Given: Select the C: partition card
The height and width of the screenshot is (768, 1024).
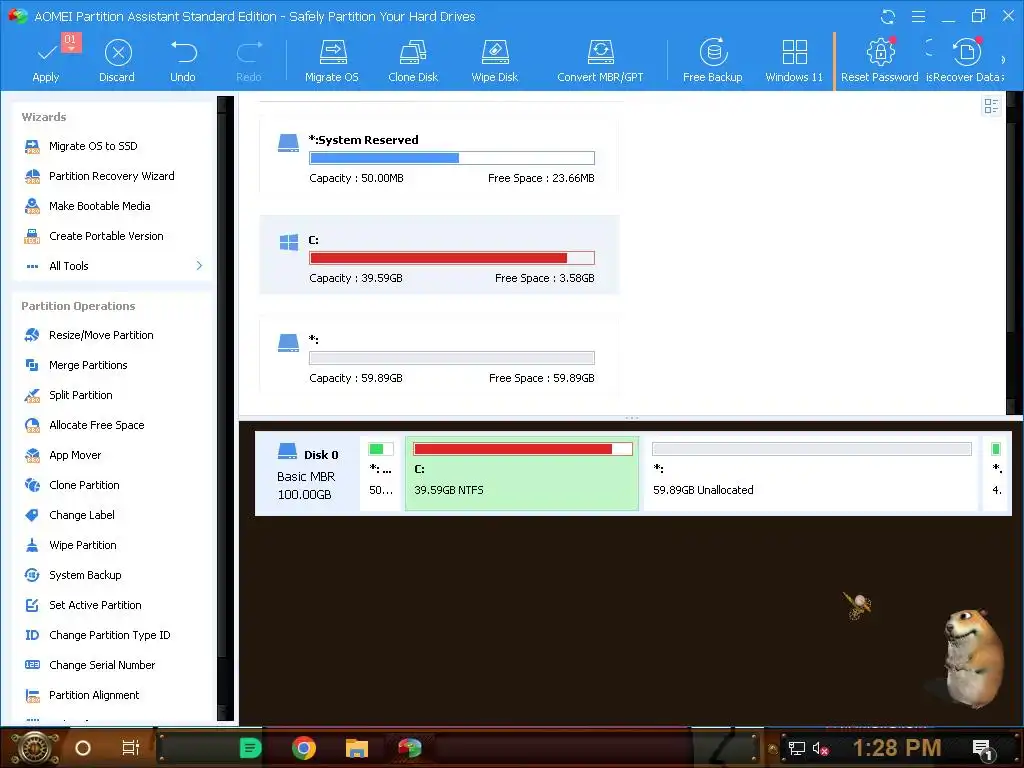Looking at the screenshot, I should point(439,255).
